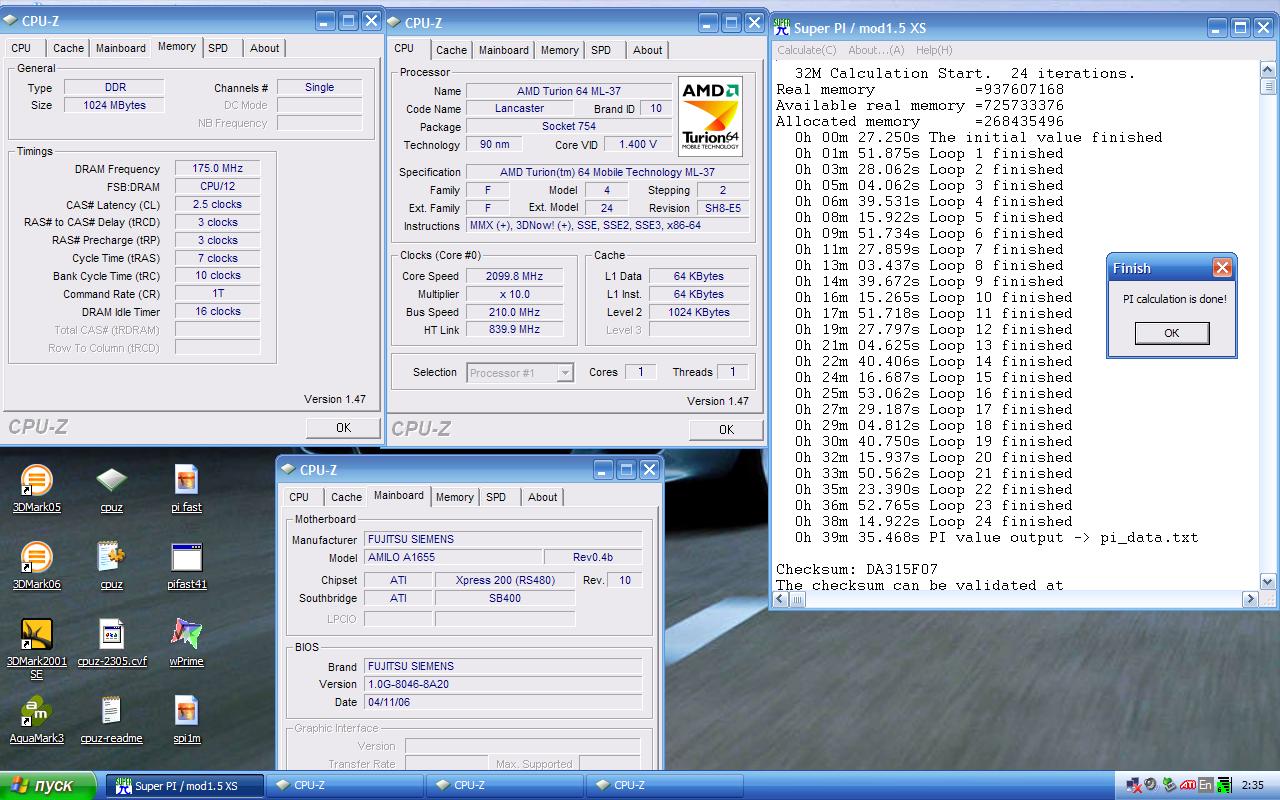This screenshot has width=1280, height=800.
Task: Select Cache tab in Mainboard CPU-Z window
Action: [x=346, y=497]
